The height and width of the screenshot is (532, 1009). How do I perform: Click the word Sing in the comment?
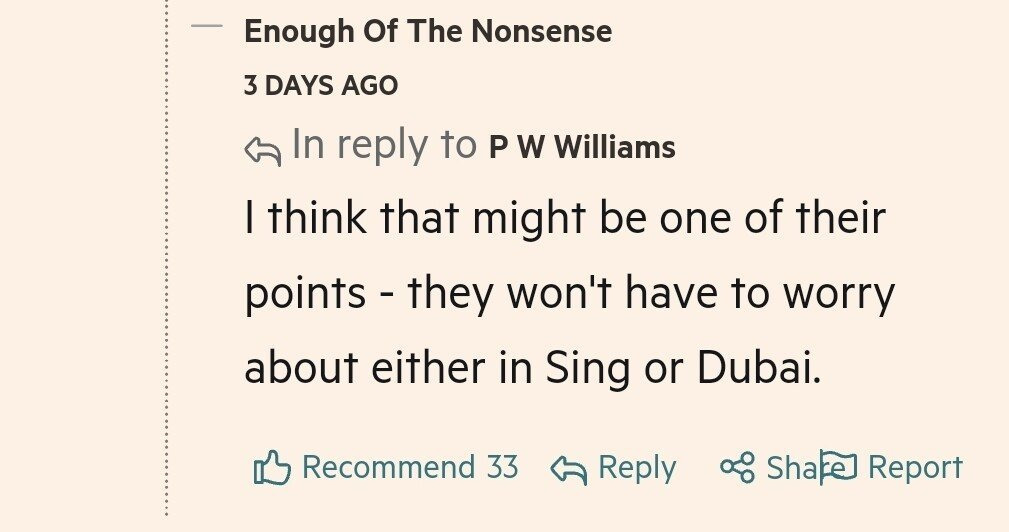[587, 371]
